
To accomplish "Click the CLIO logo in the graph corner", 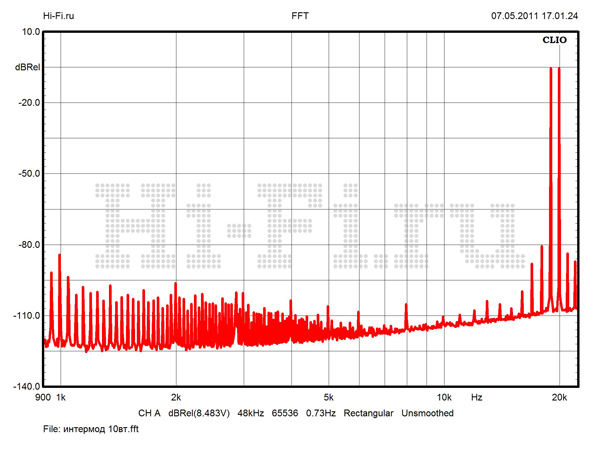I will click(553, 41).
